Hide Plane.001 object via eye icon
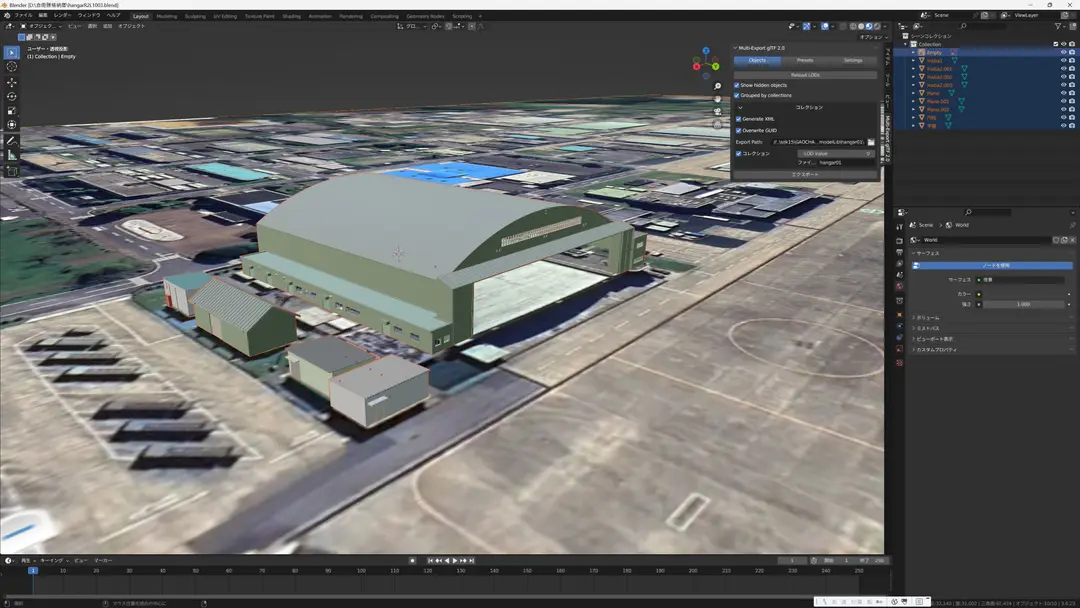 click(x=1063, y=101)
